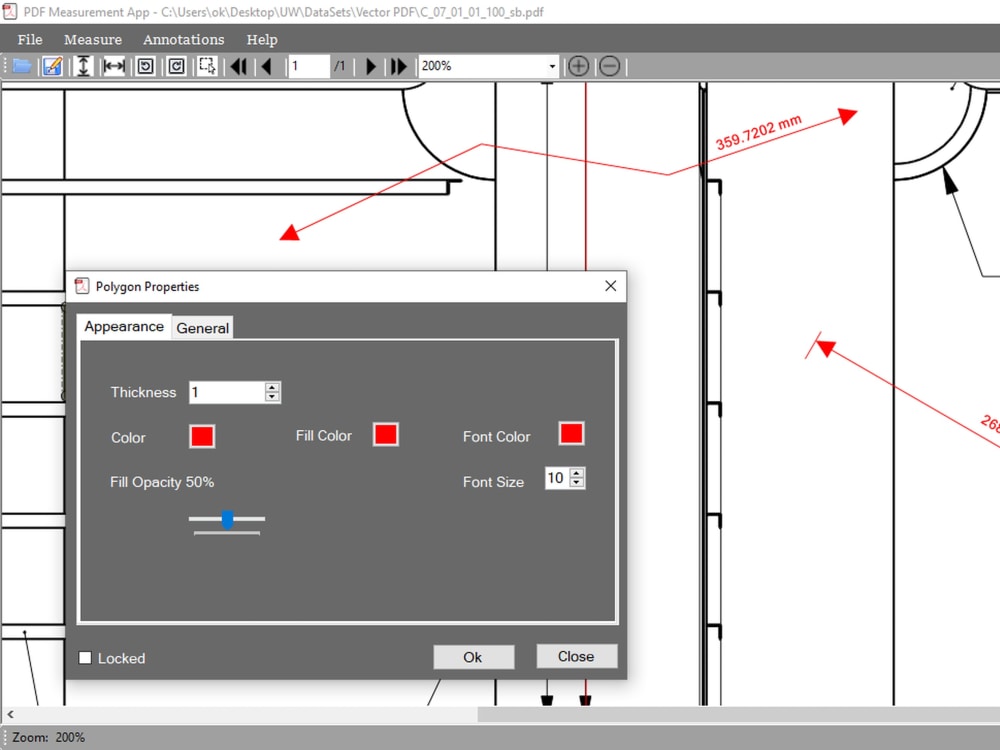The image size is (1000, 750).
Task: Open the Annotations menu
Action: pyautogui.click(x=184, y=40)
